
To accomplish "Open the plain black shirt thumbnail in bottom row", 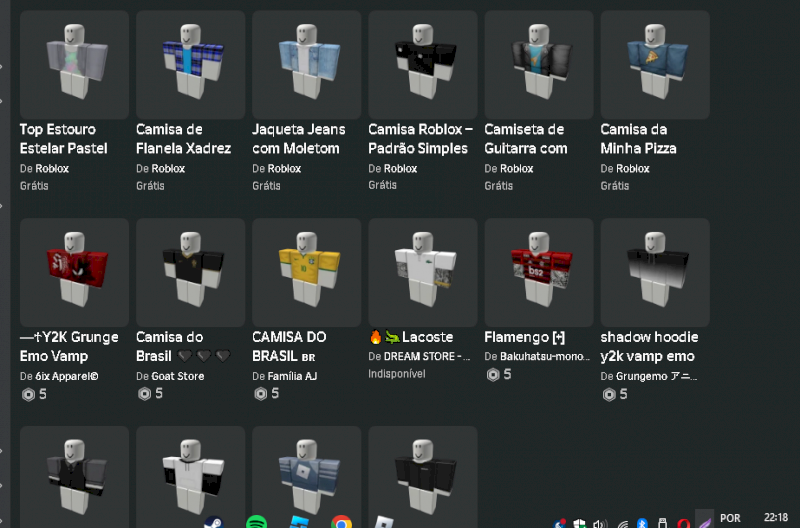I will (423, 477).
